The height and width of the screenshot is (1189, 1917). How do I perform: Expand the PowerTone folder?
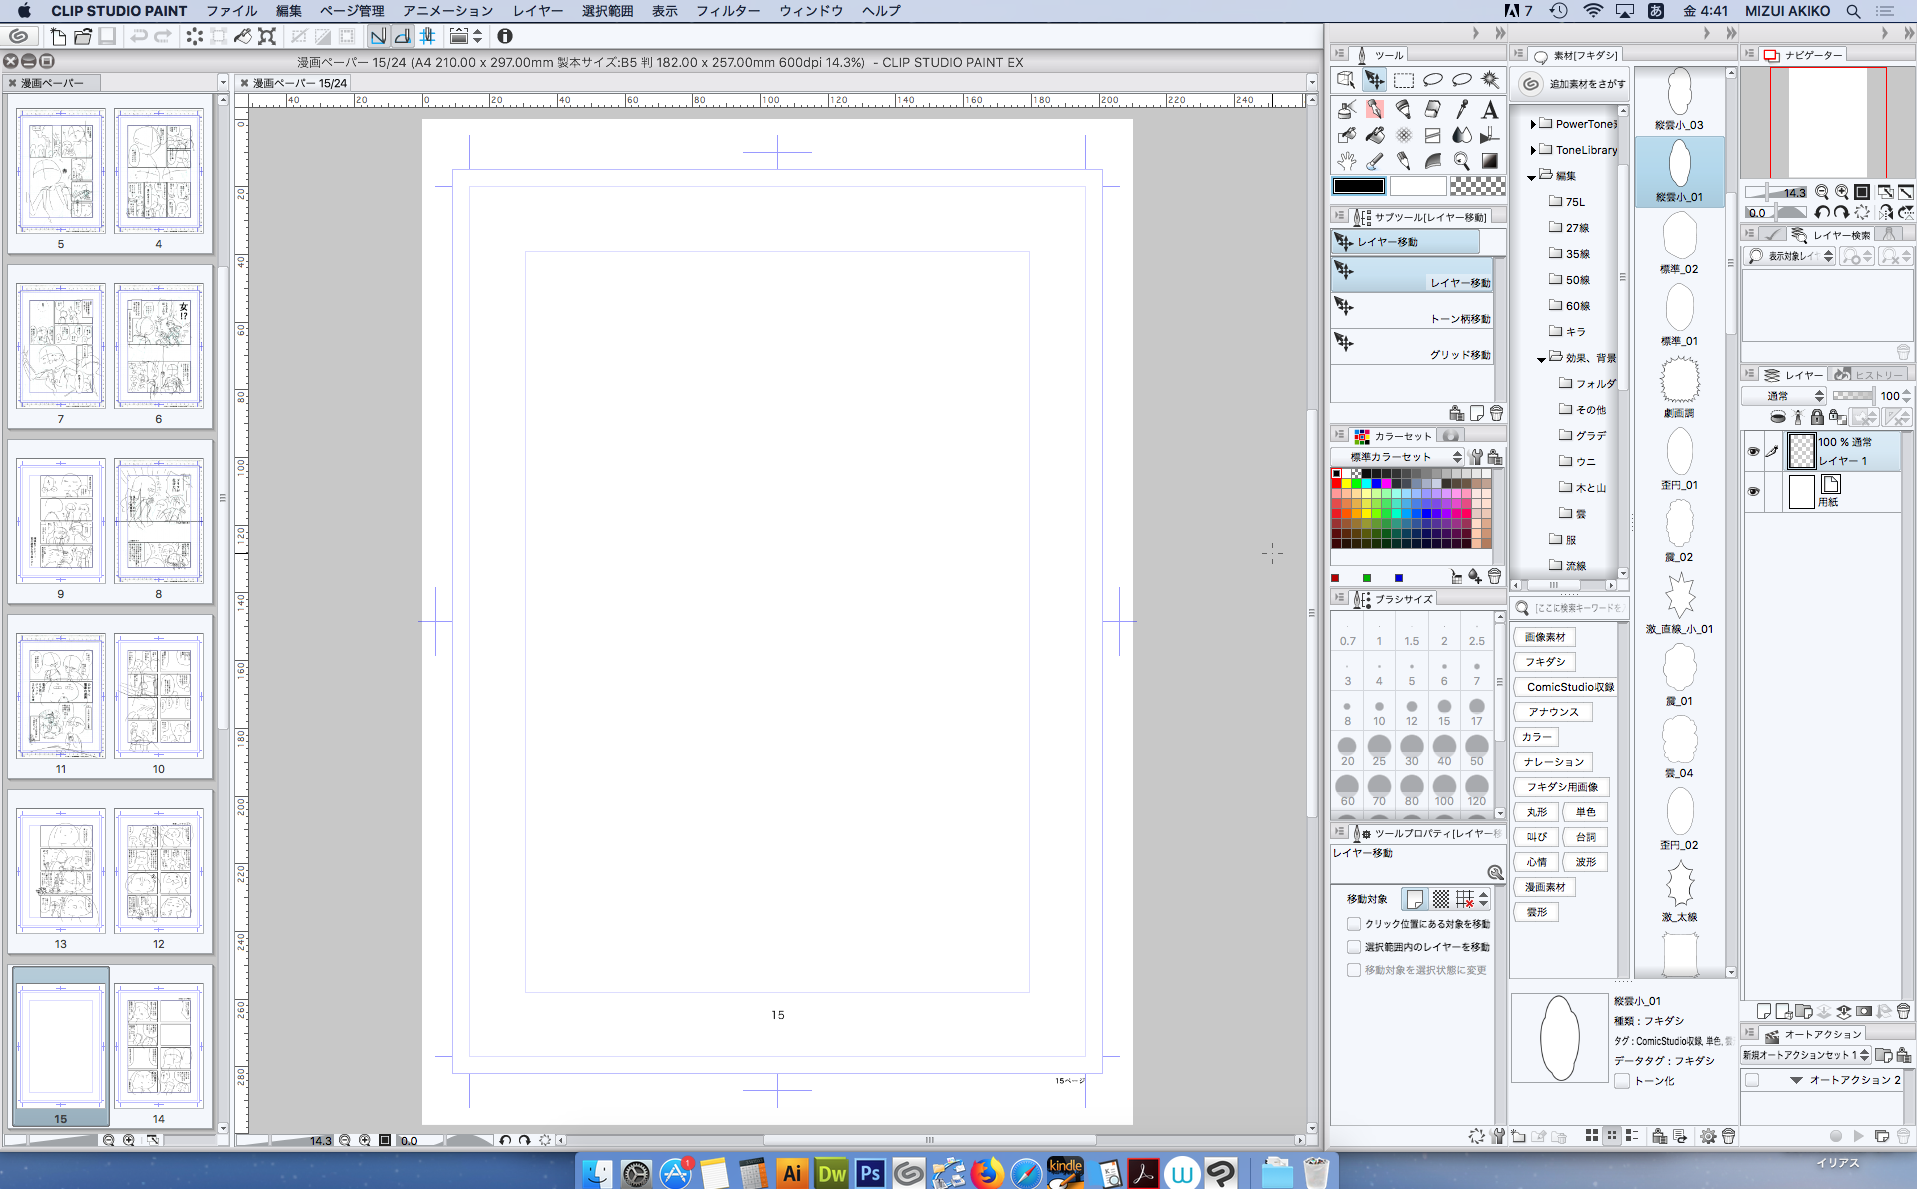1533,124
